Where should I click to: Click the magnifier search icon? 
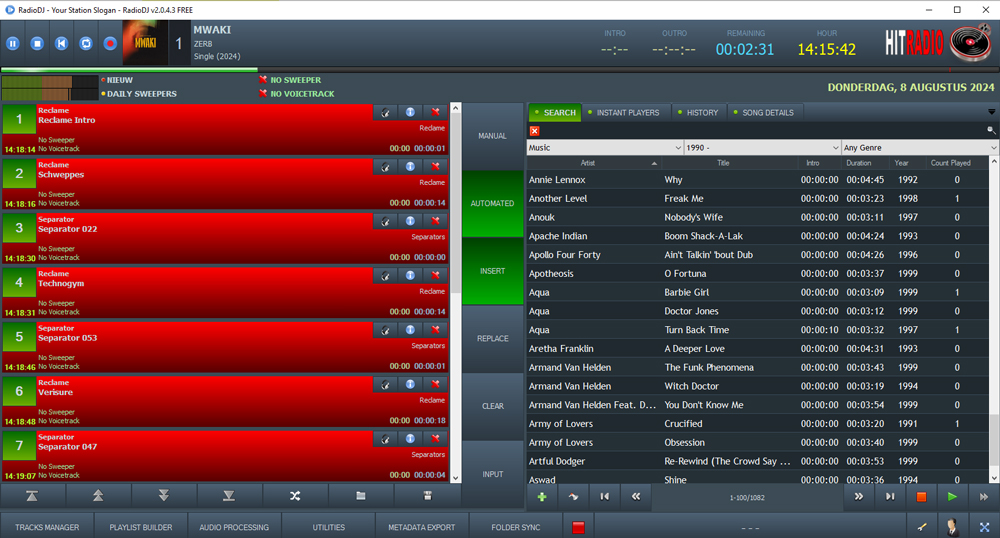point(991,130)
